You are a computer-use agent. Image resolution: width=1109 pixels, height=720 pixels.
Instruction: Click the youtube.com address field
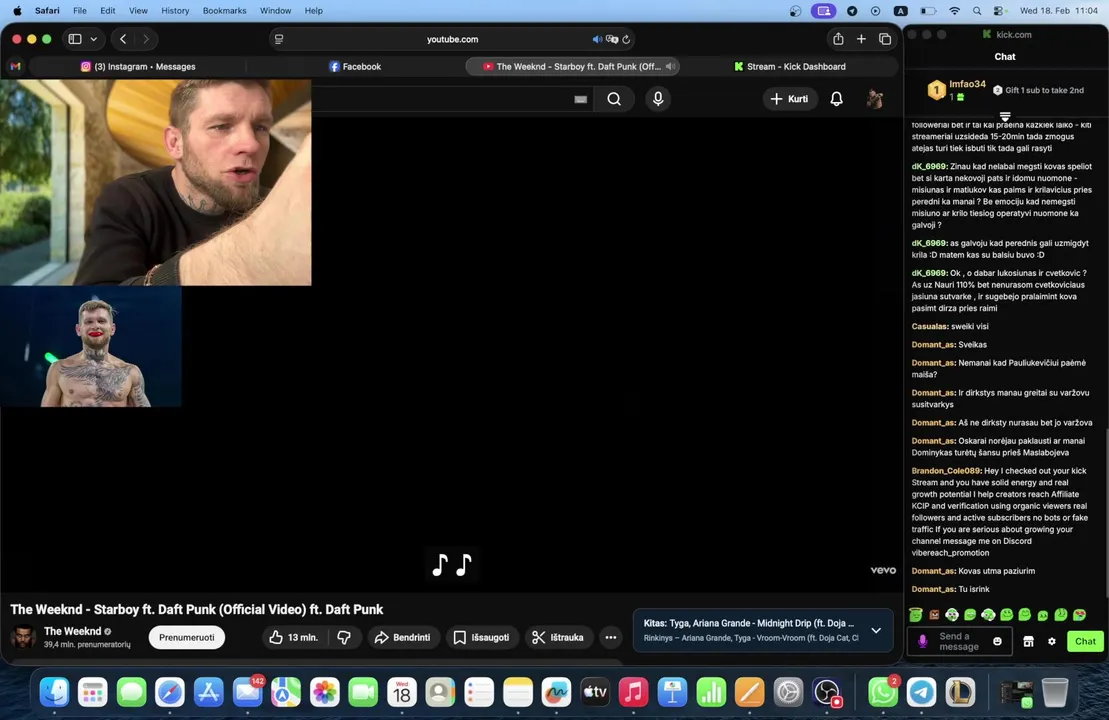452,39
